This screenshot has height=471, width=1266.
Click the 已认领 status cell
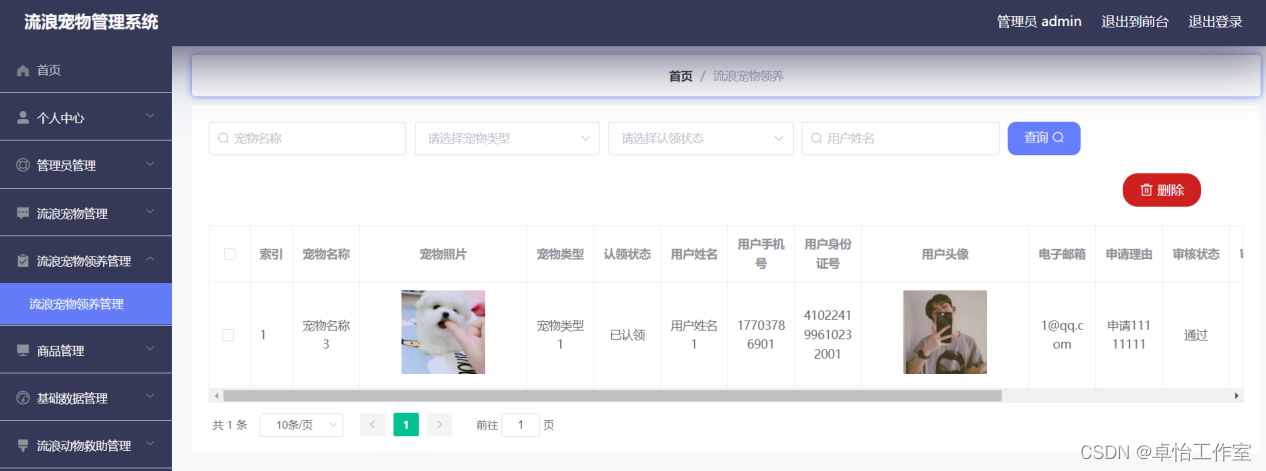coord(627,335)
